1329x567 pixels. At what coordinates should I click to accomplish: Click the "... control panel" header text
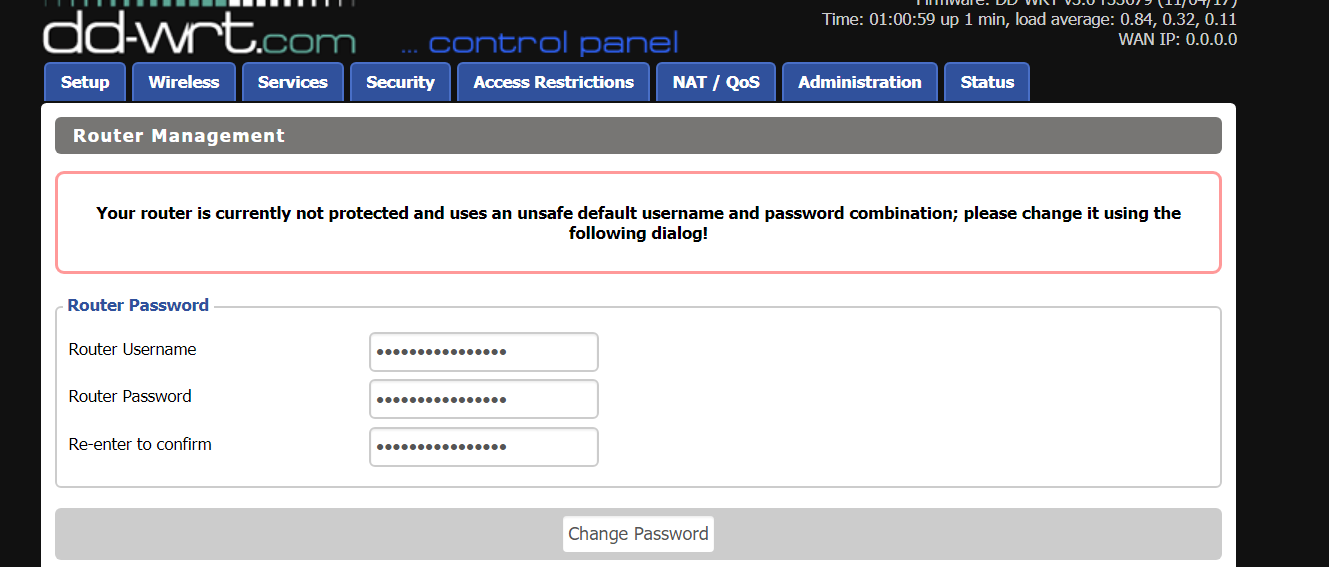(x=539, y=44)
